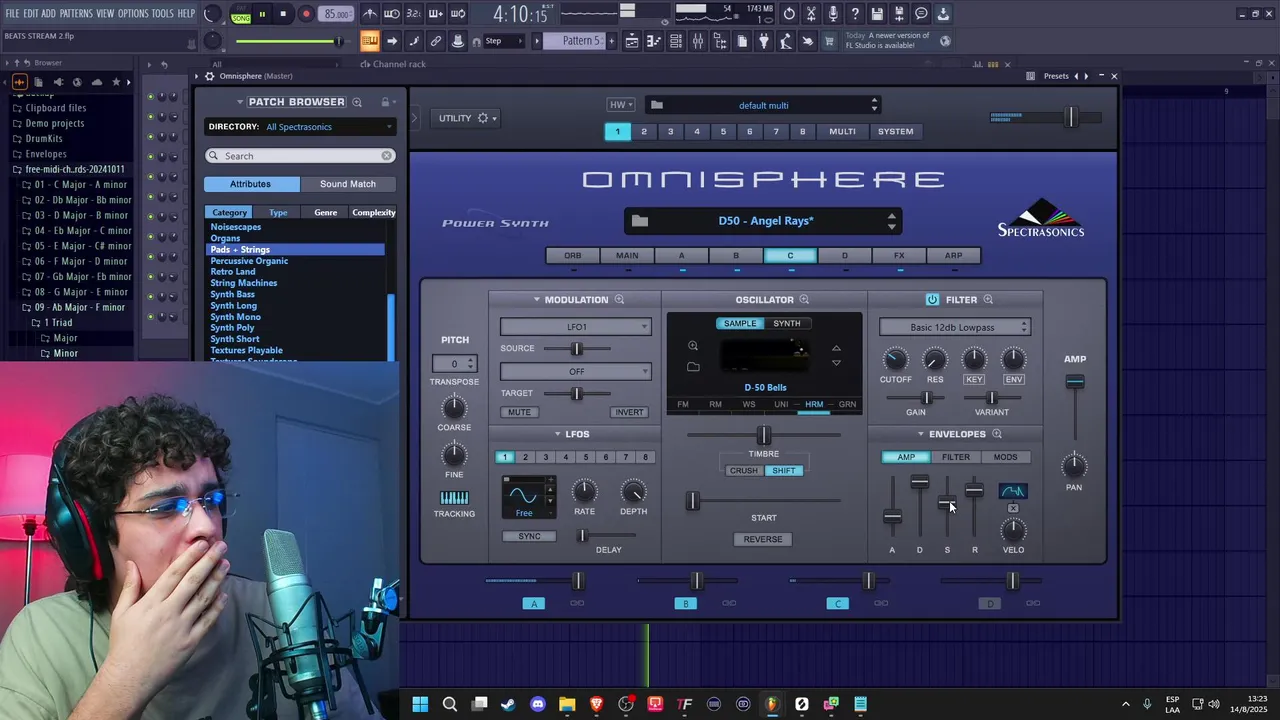This screenshot has height=720, width=1280.
Task: Open File Explorer from the taskbar
Action: pyautogui.click(x=567, y=704)
